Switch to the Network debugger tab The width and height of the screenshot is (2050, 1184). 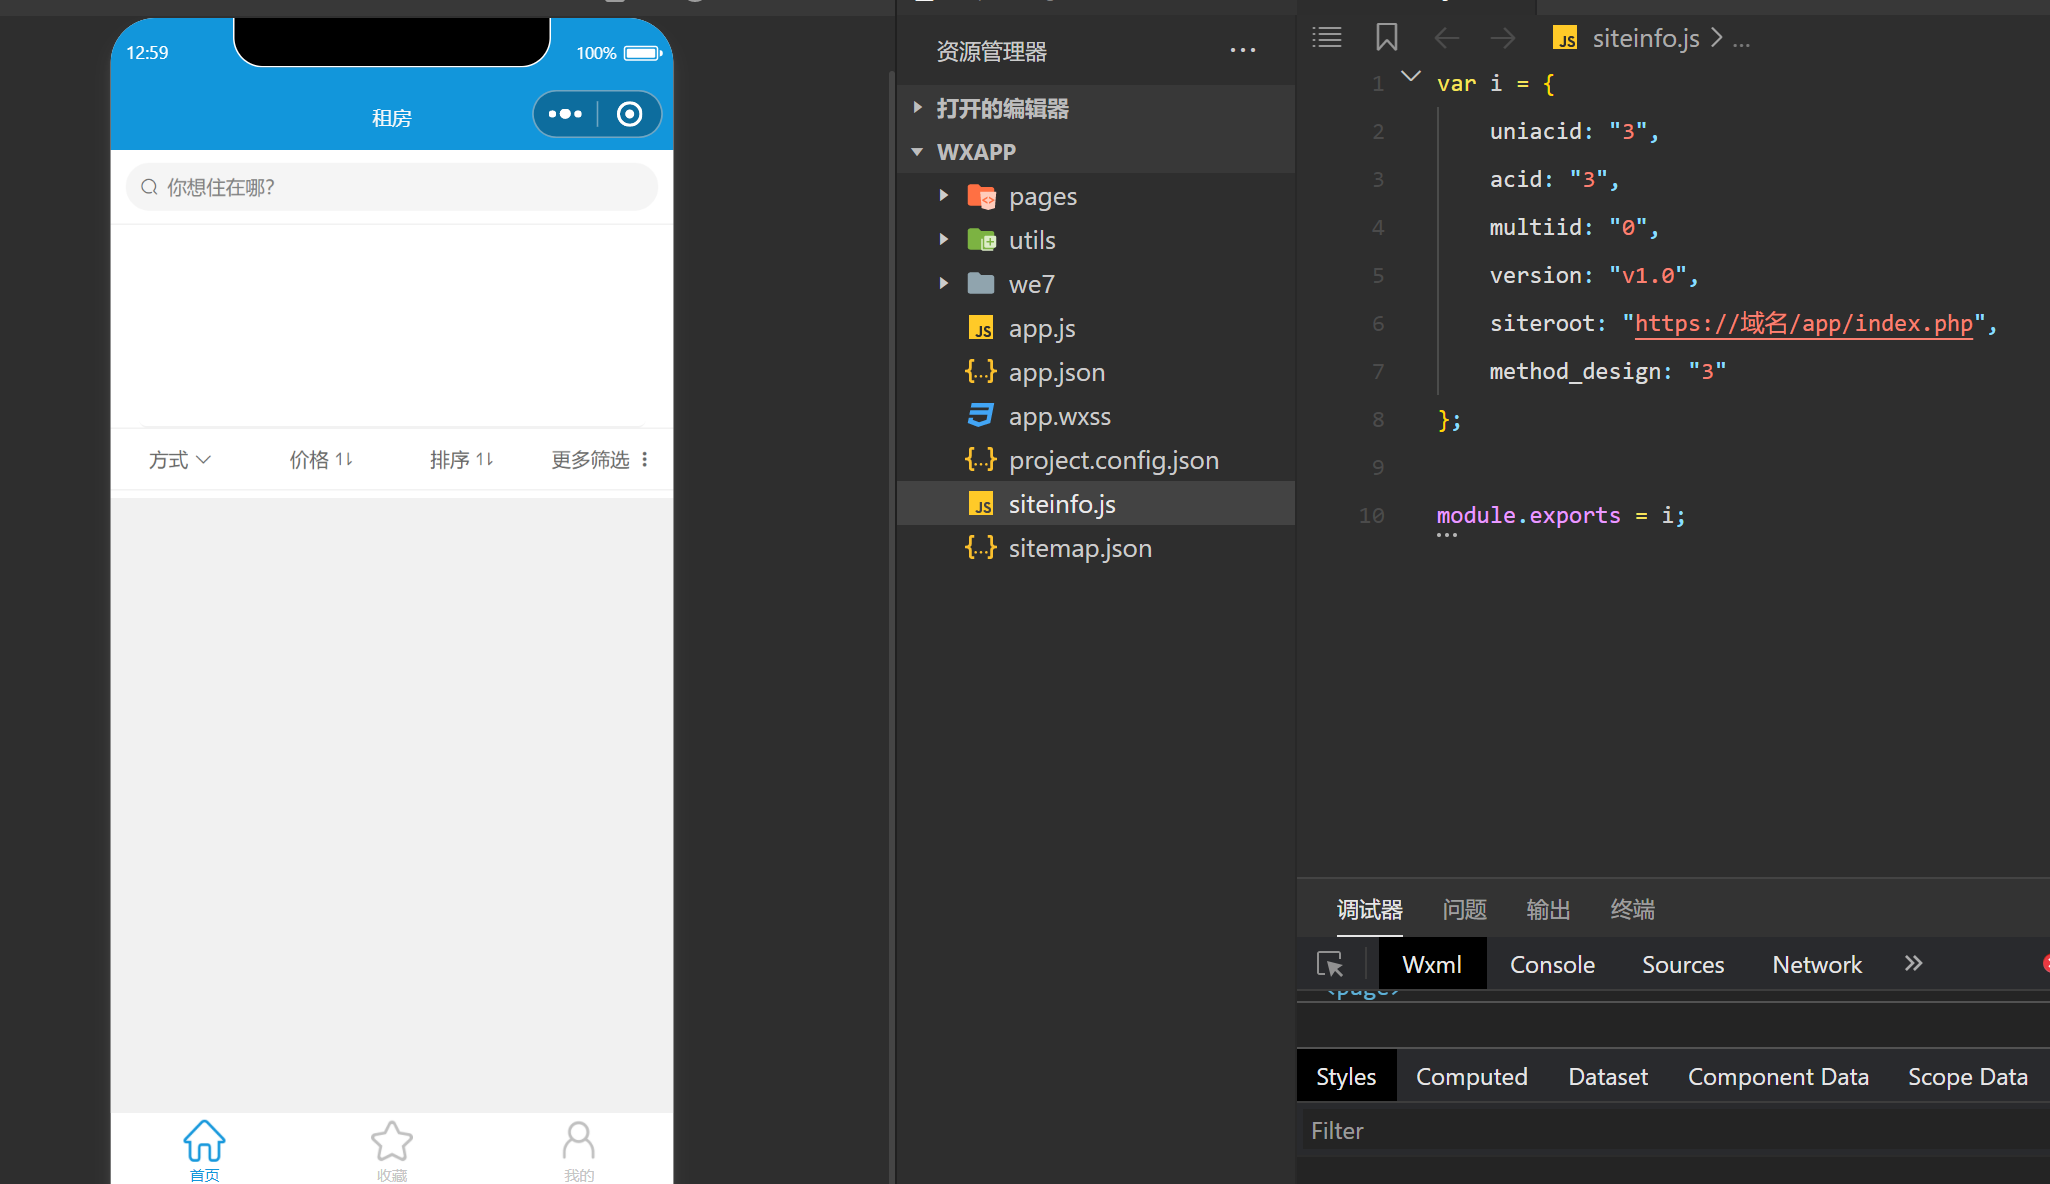coord(1817,963)
